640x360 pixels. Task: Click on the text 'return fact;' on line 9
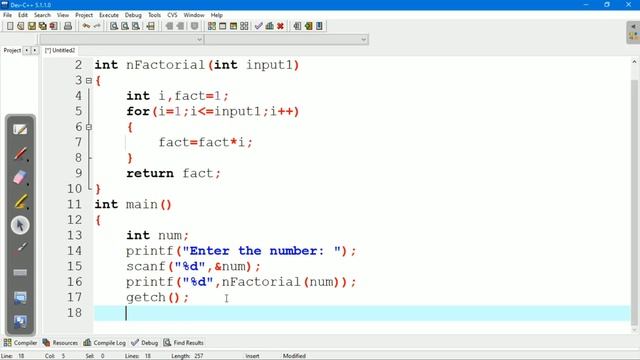pyautogui.click(x=173, y=173)
